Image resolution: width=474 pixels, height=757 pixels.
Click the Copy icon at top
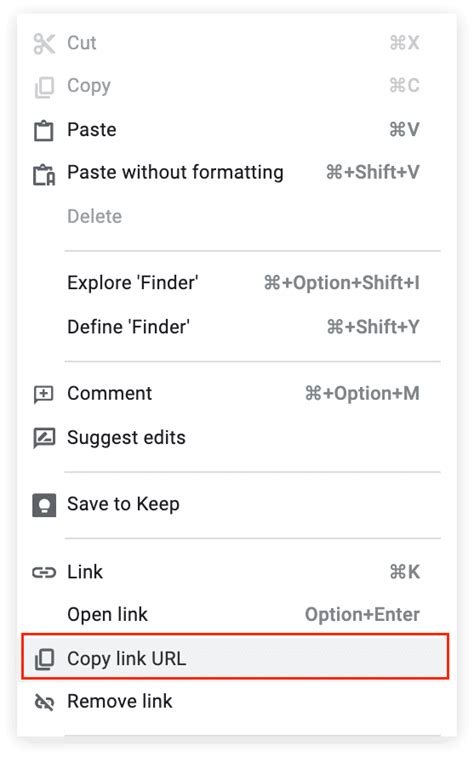click(44, 87)
